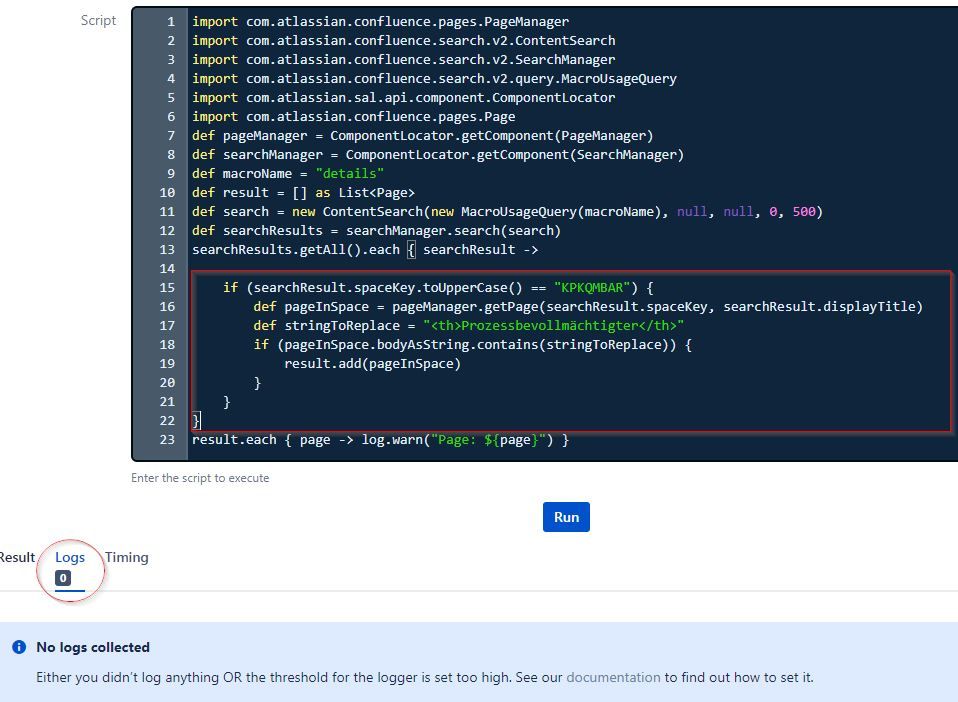Click the Logs count badge showing 0
The image size is (958, 702).
[63, 577]
